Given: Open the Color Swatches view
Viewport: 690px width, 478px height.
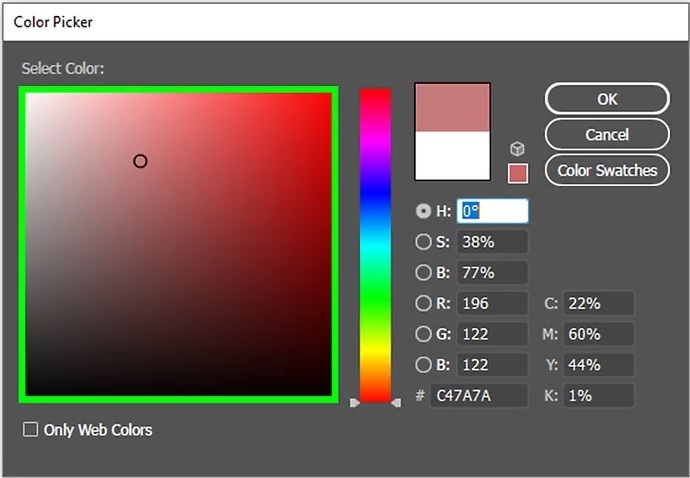Looking at the screenshot, I should pyautogui.click(x=607, y=169).
